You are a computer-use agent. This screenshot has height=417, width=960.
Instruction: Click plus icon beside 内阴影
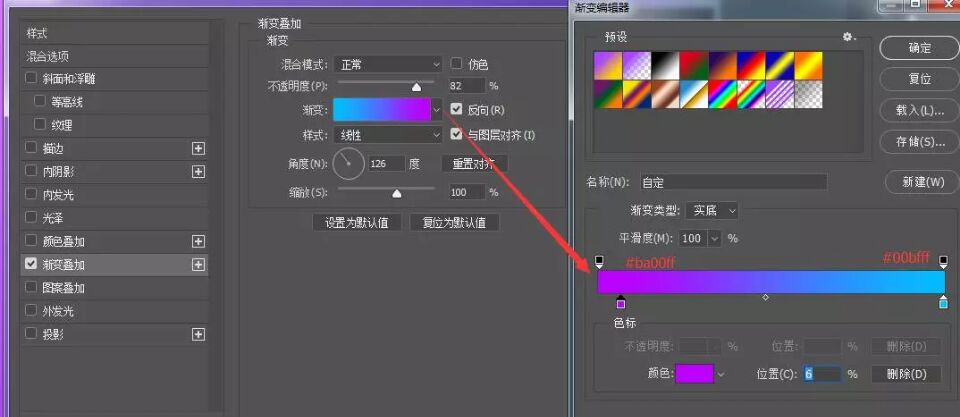click(x=198, y=171)
